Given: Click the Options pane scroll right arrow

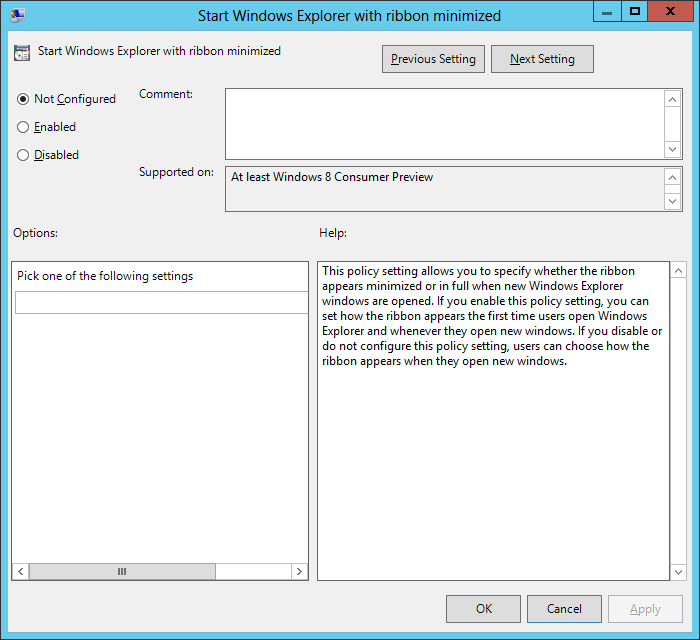Looking at the screenshot, I should pos(299,572).
